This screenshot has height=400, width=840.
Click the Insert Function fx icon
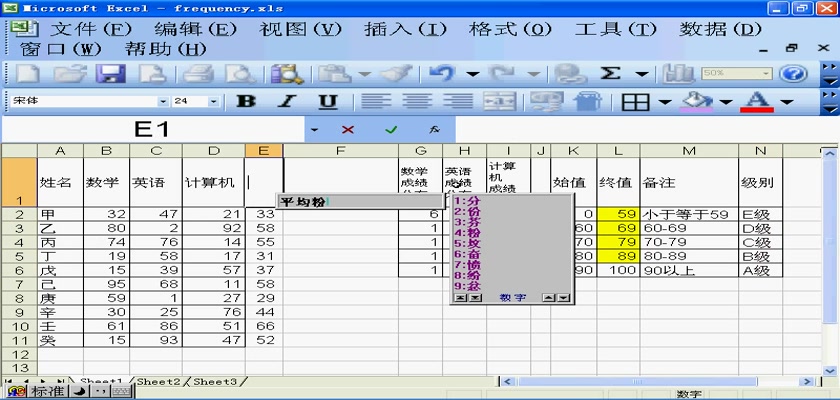click(434, 130)
